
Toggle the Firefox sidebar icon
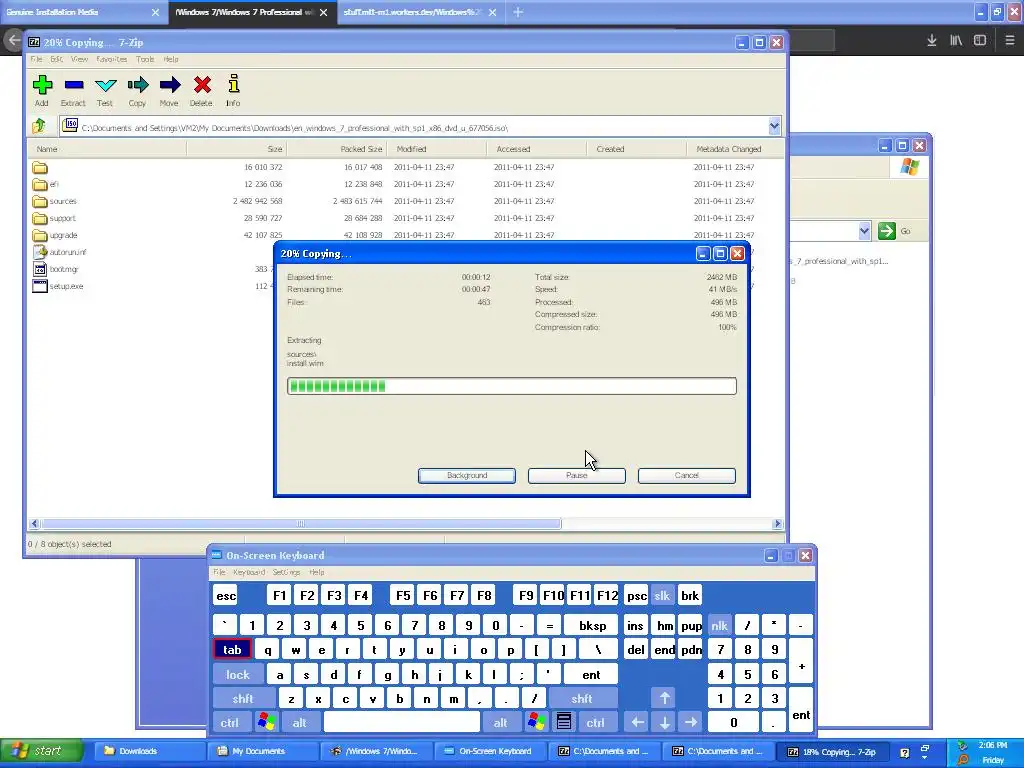[x=980, y=40]
